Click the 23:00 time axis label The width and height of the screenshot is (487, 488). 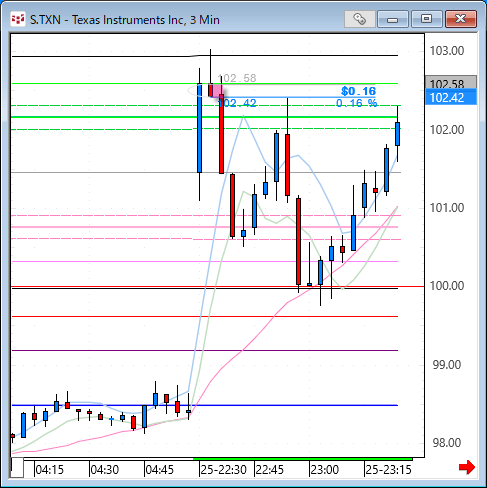tap(325, 470)
